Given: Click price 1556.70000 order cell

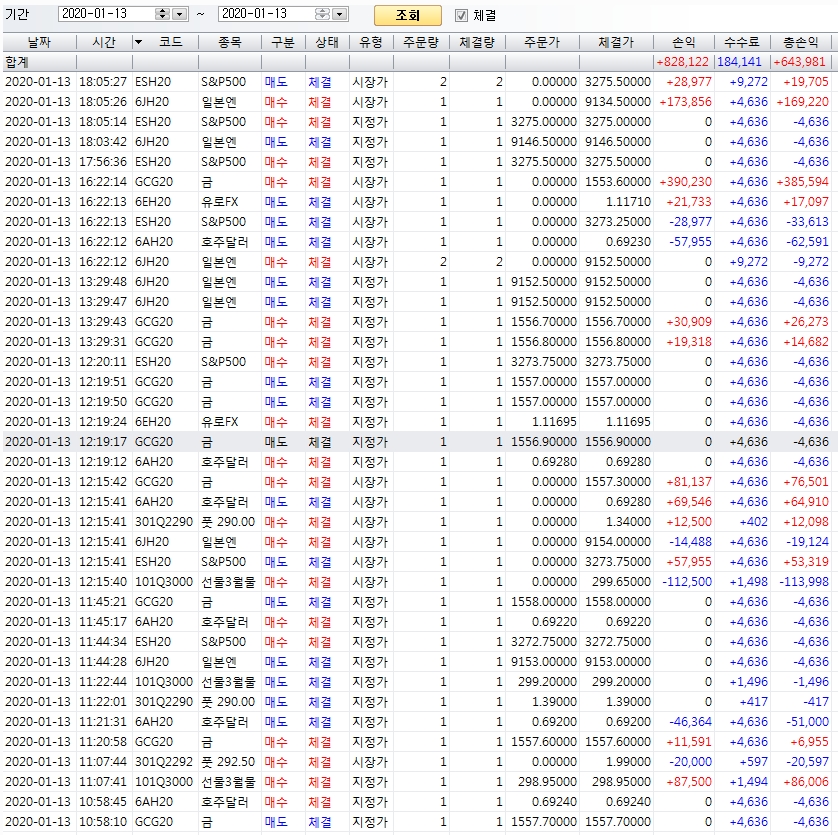Looking at the screenshot, I should [x=544, y=322].
